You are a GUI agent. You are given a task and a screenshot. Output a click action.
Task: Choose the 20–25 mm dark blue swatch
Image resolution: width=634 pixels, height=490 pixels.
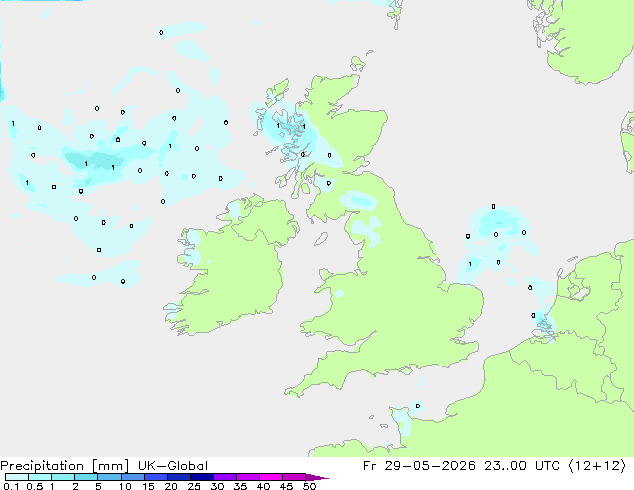179,477
